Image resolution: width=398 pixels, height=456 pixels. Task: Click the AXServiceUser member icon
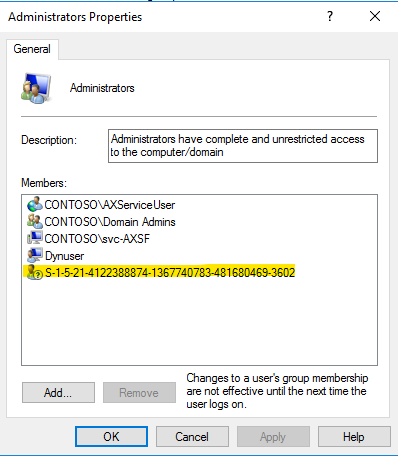point(34,204)
